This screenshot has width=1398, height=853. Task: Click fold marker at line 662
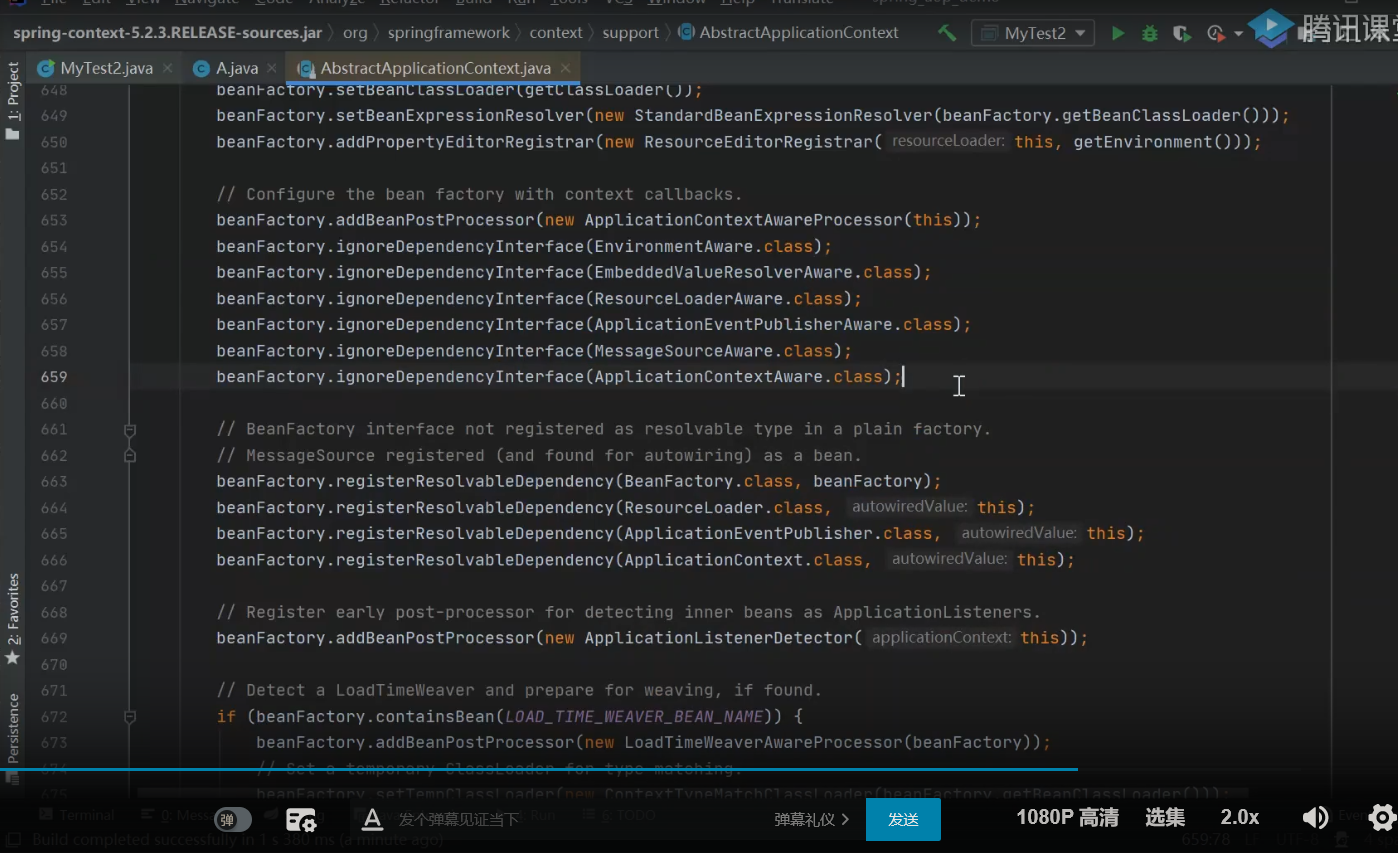pos(130,455)
